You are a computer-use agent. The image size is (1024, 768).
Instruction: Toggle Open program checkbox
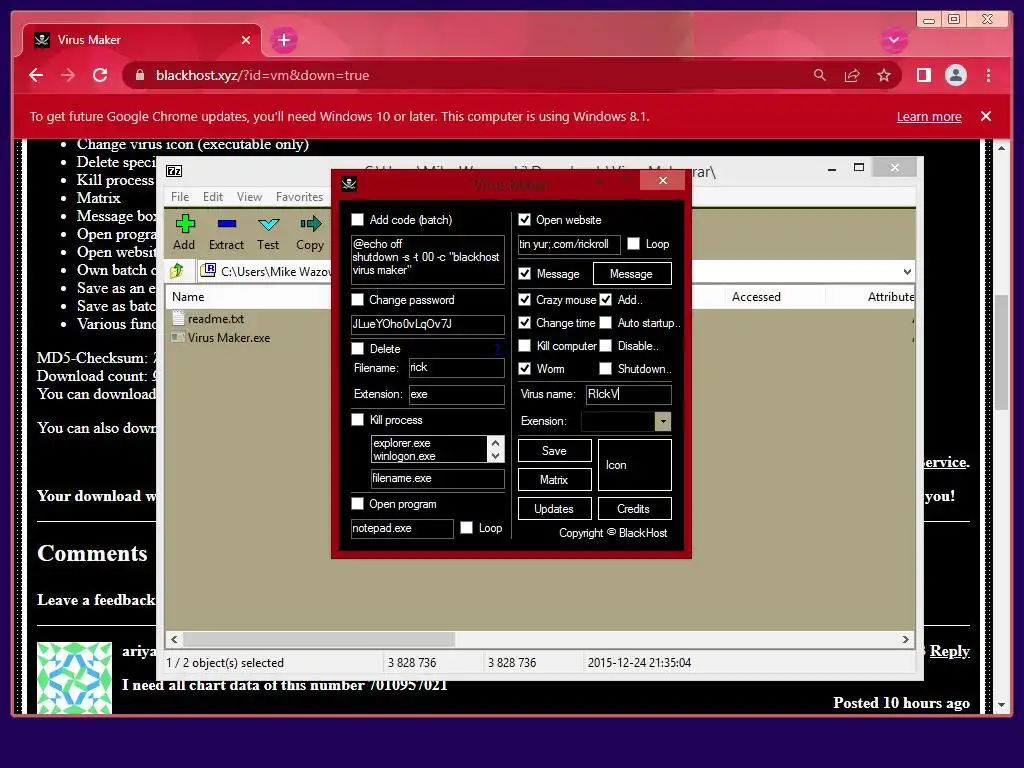[357, 504]
